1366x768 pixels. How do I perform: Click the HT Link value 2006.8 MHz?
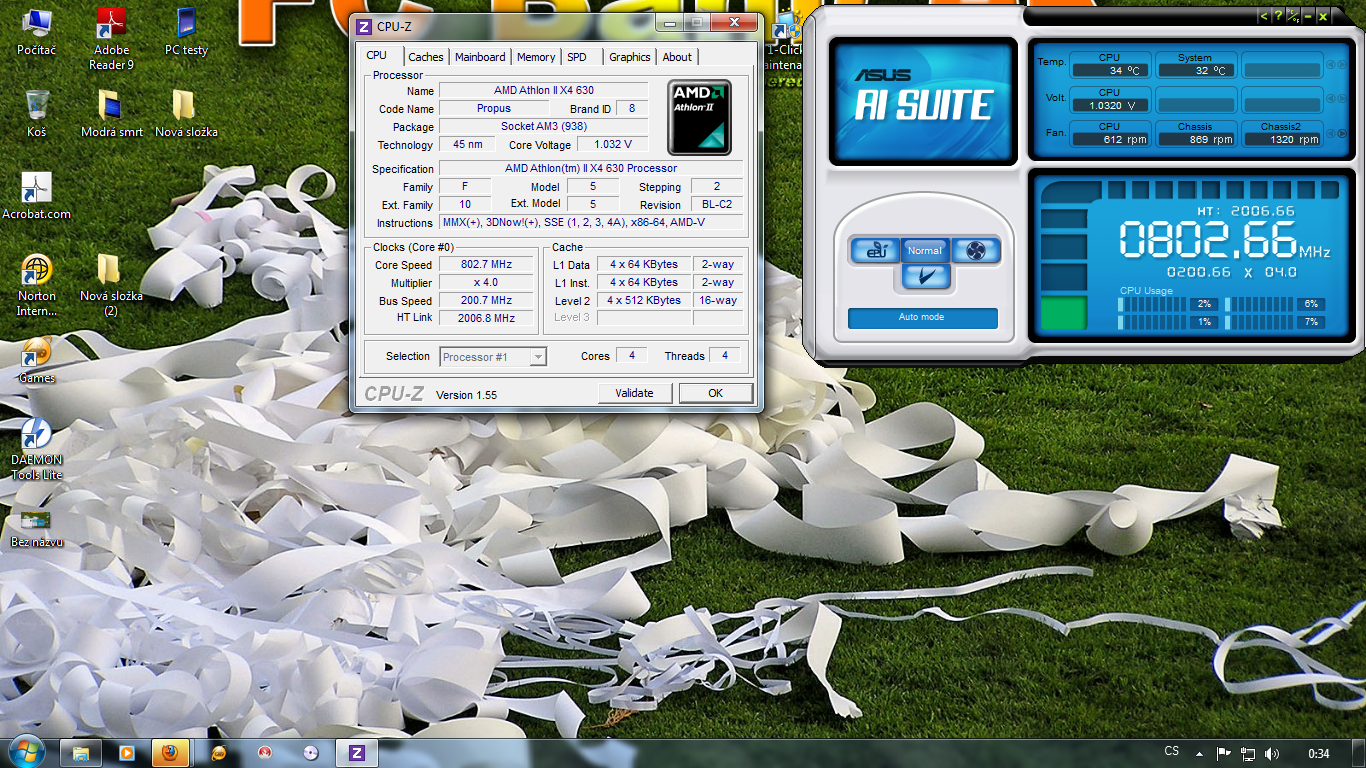[486, 318]
